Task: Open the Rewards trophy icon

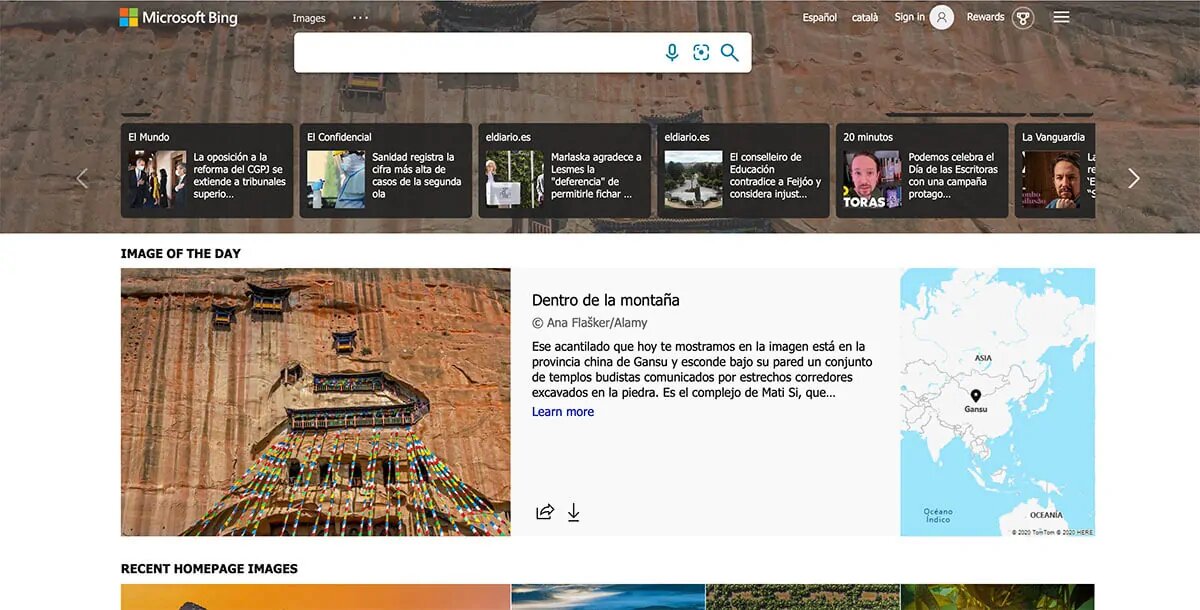Action: (x=1022, y=18)
